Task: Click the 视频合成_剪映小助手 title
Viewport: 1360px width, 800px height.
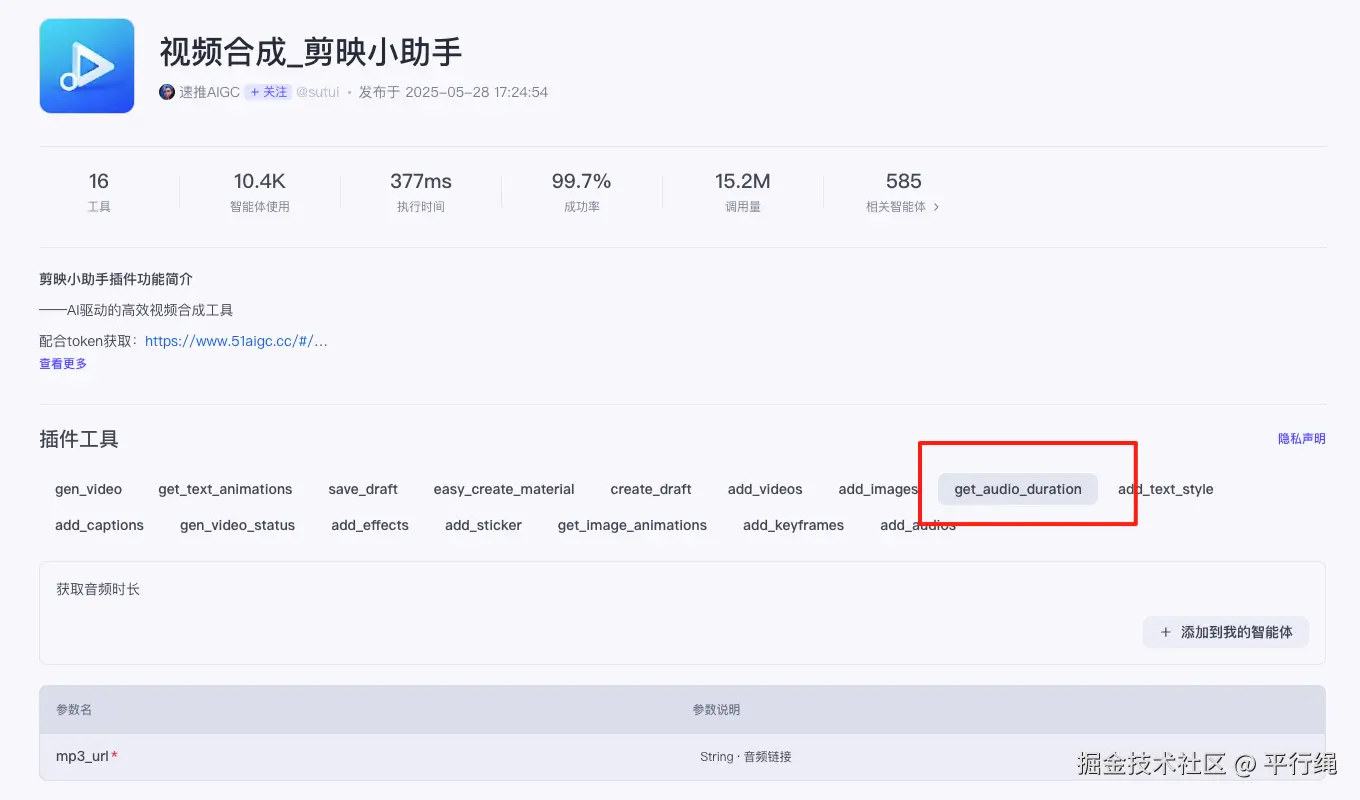Action: tap(311, 51)
